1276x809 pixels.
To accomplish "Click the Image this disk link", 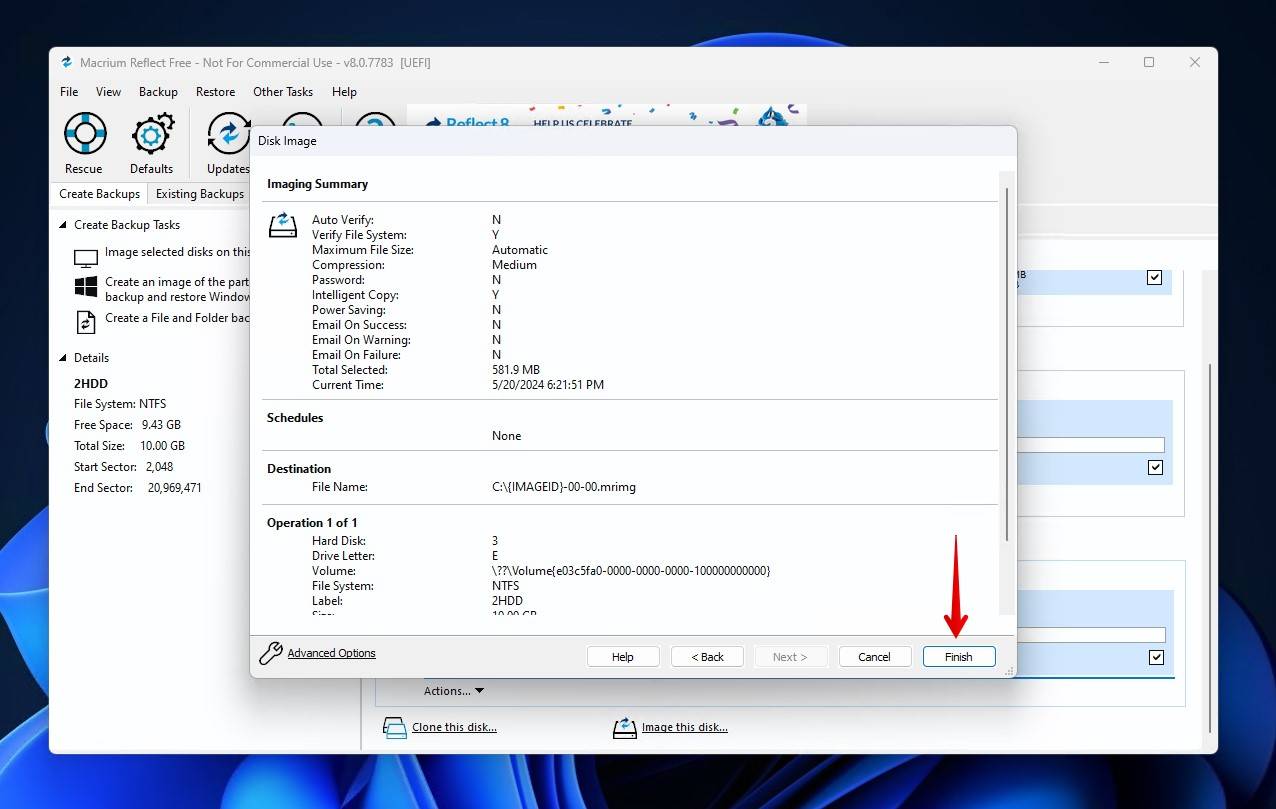I will pos(685,728).
